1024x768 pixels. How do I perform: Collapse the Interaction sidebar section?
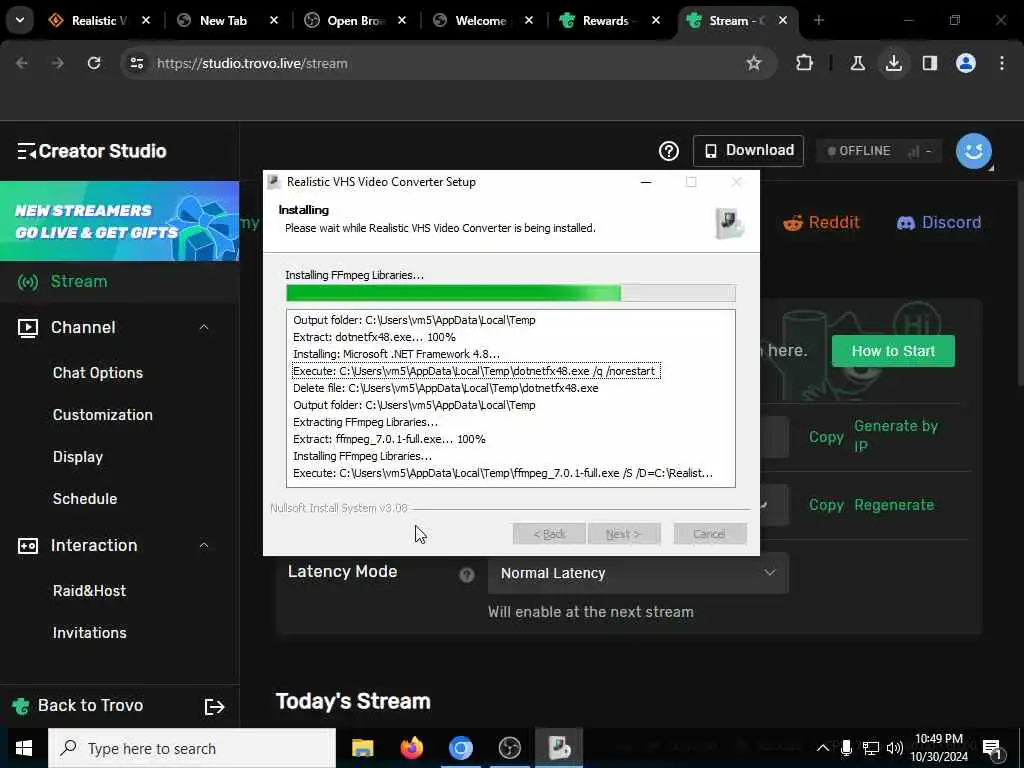204,545
